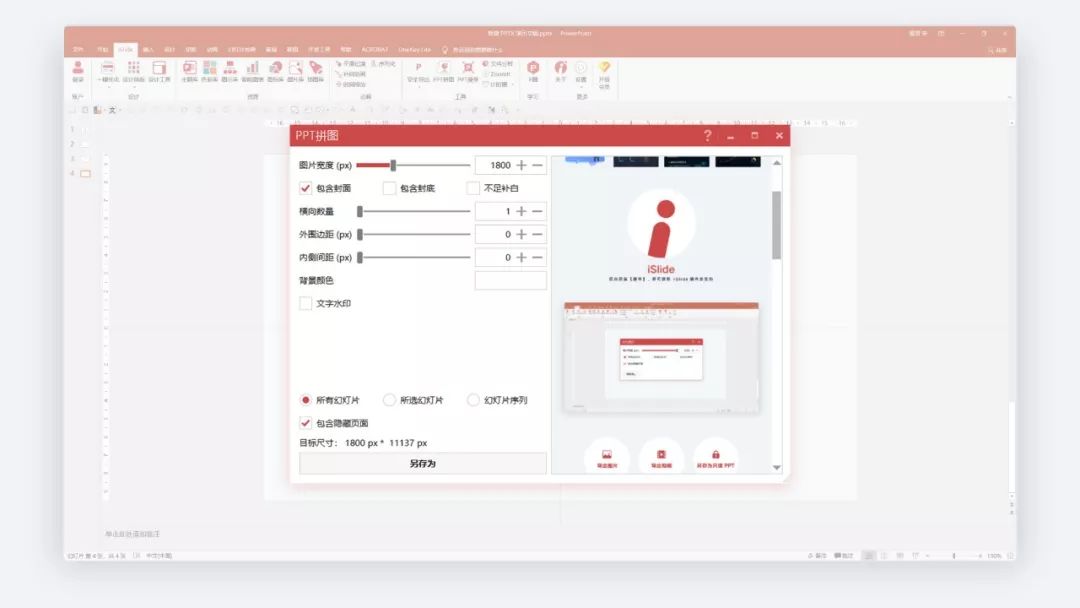
Task: Decrease 外围边距 with the minus button
Action: 537,234
